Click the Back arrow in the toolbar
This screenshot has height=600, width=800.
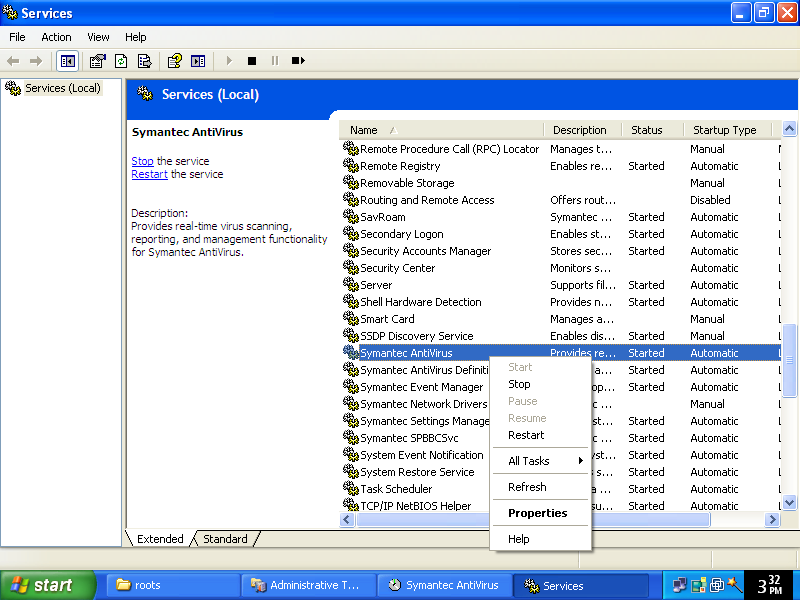[13, 61]
